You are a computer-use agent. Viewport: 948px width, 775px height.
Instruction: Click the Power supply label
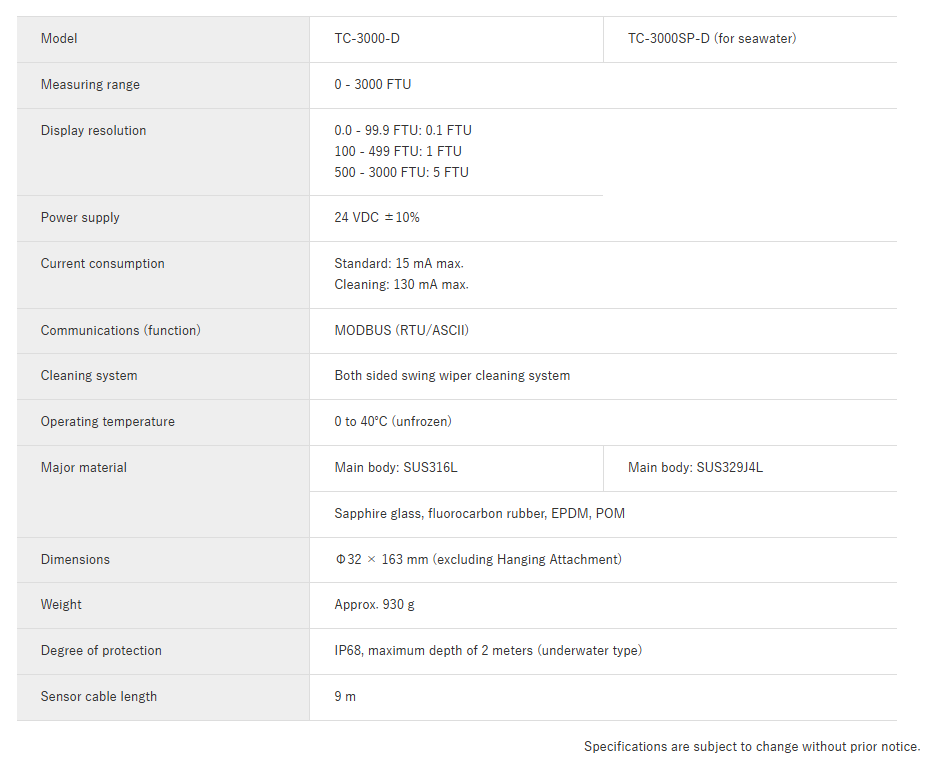coord(80,218)
